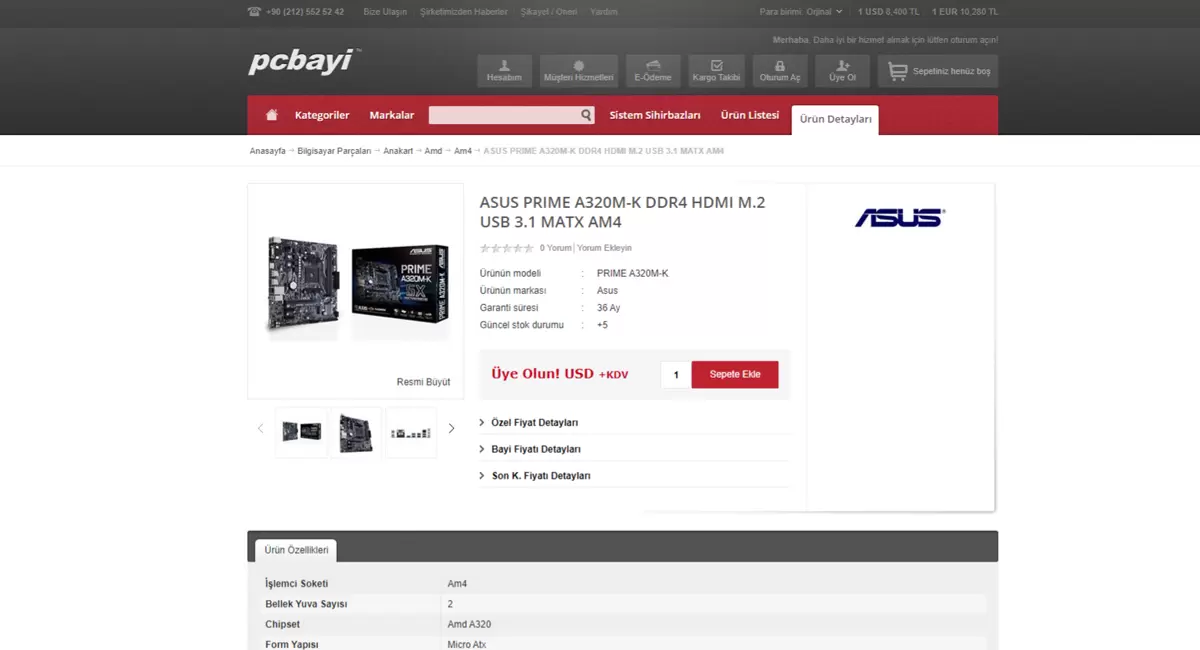Image resolution: width=1200 pixels, height=650 pixels.
Task: Select third thumbnail showing rear ports
Action: pos(411,432)
